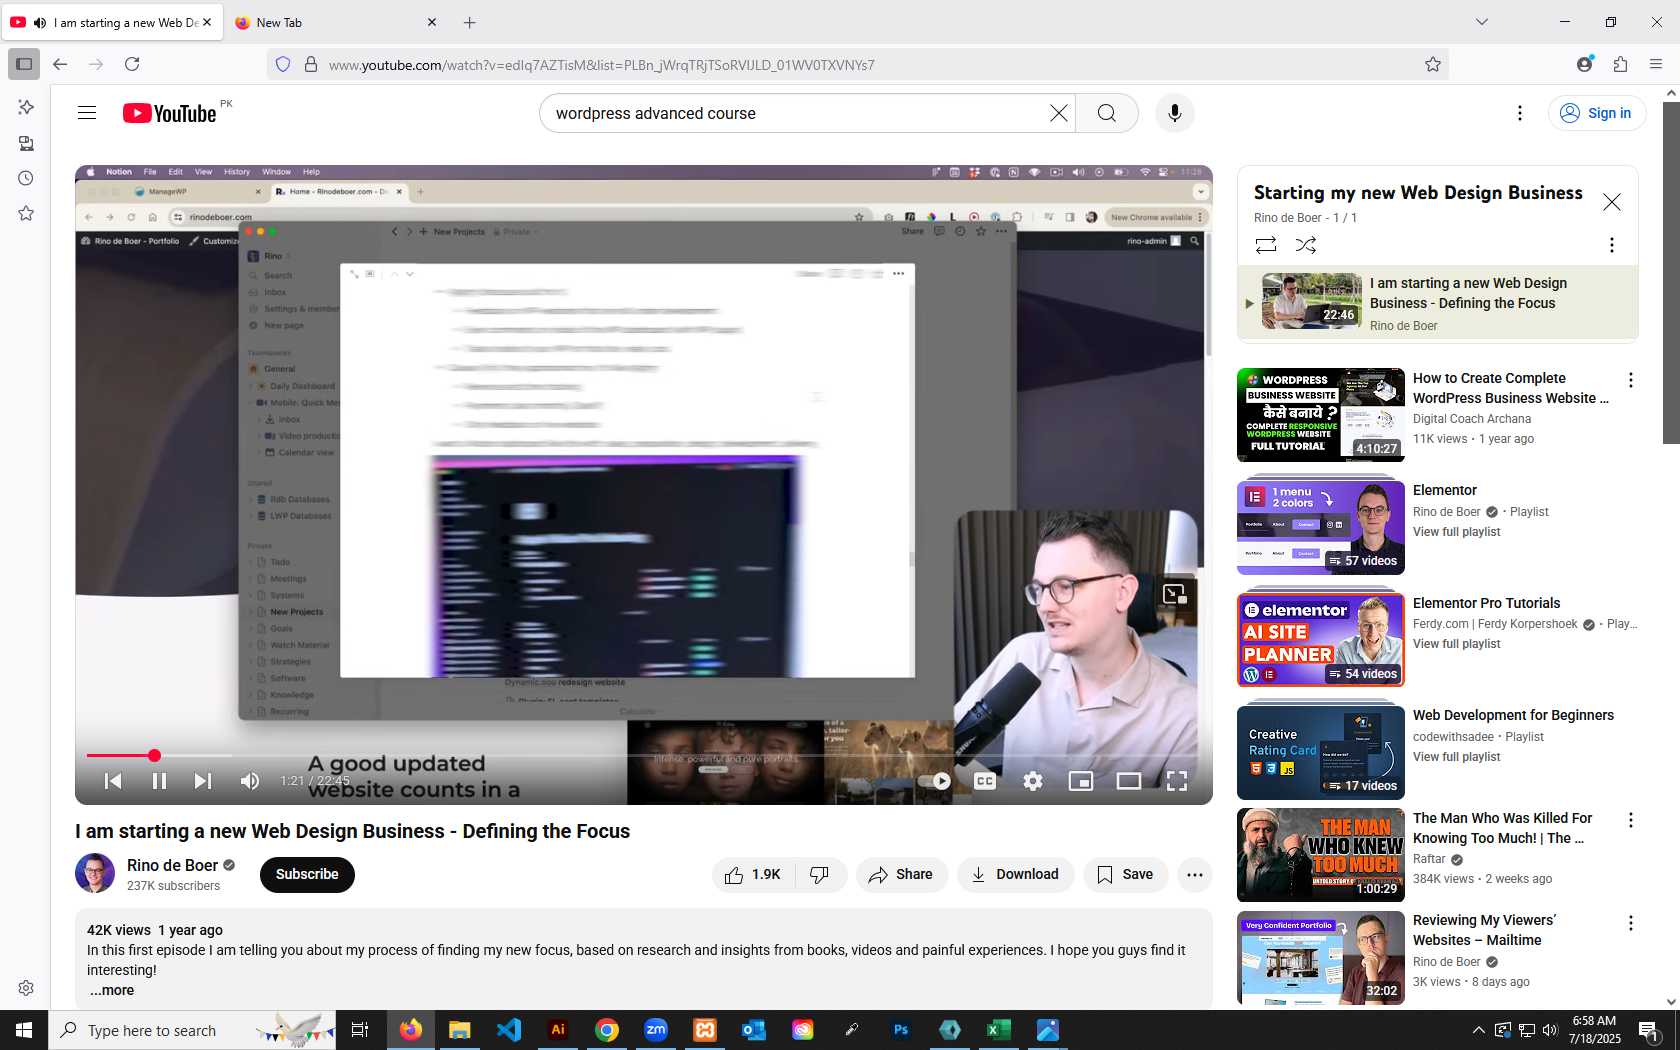Image resolution: width=1680 pixels, height=1050 pixels.
Task: Open the YouTube guide hamburger menu
Action: [87, 113]
